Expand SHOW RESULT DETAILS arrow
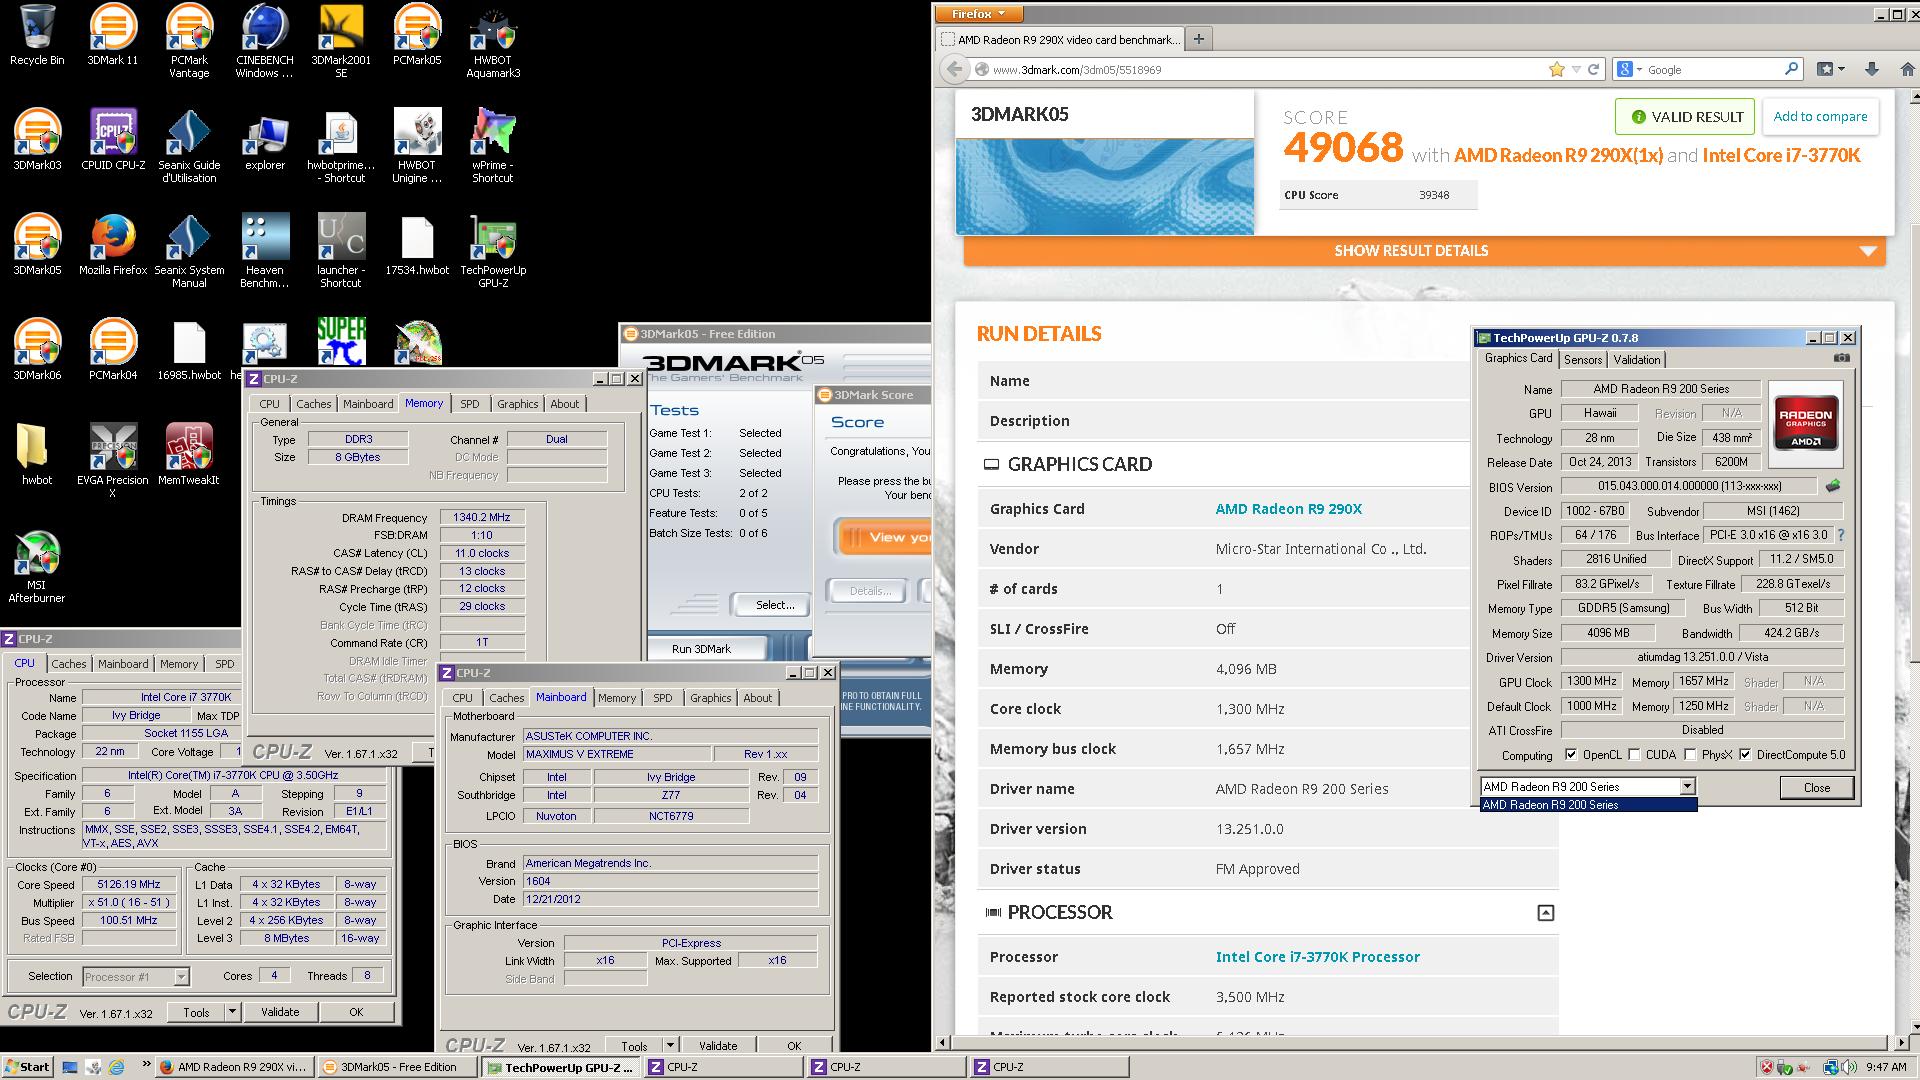 click(x=1867, y=251)
